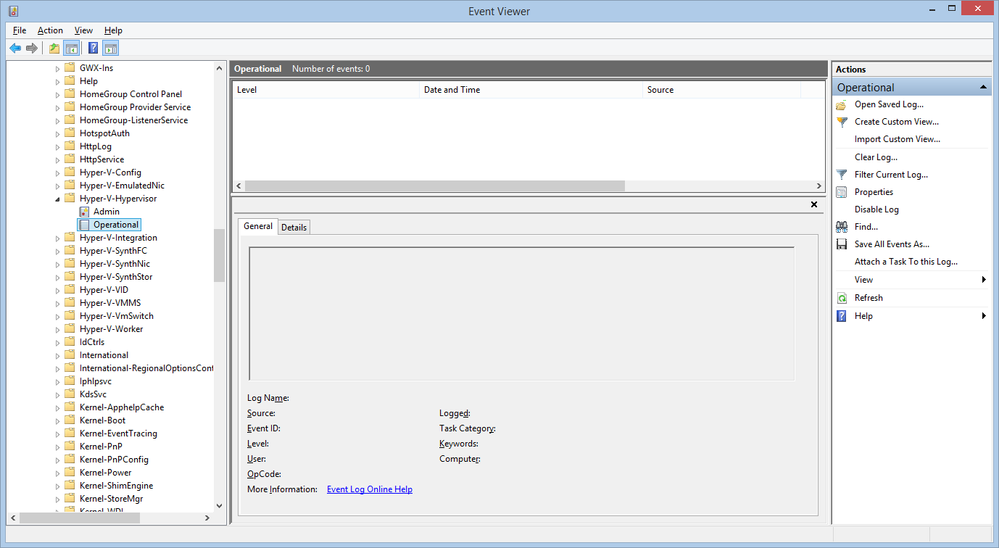Screen dimensions: 999x548
Task: Click the blue Help question mark toolbar icon
Action: 93,48
